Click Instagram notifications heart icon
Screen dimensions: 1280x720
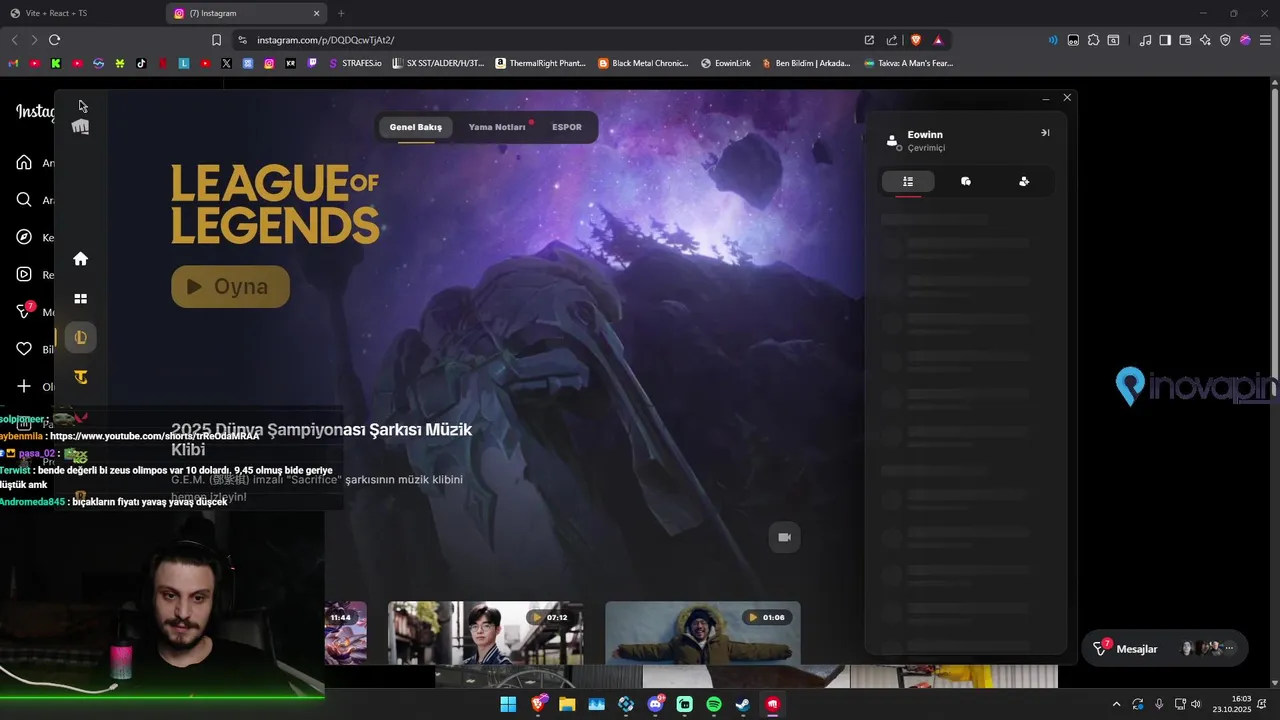(24, 349)
